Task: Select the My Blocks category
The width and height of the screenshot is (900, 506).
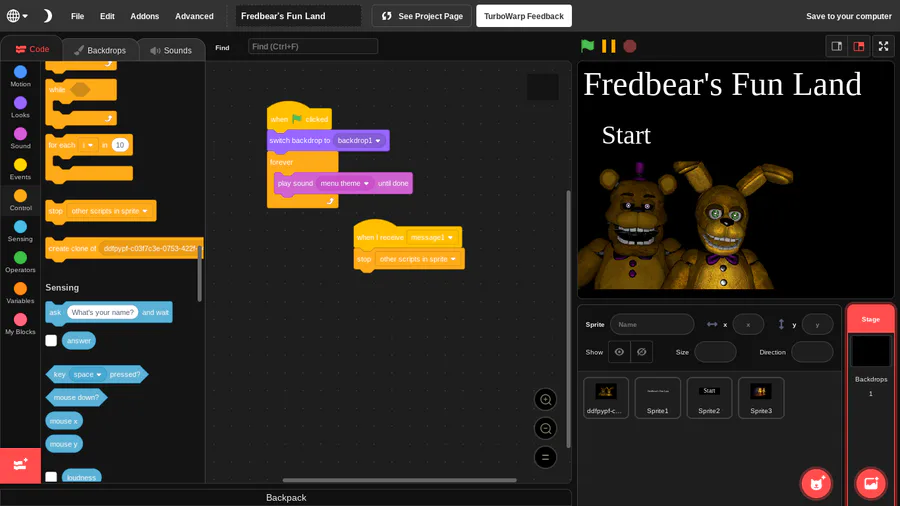Action: (20, 324)
